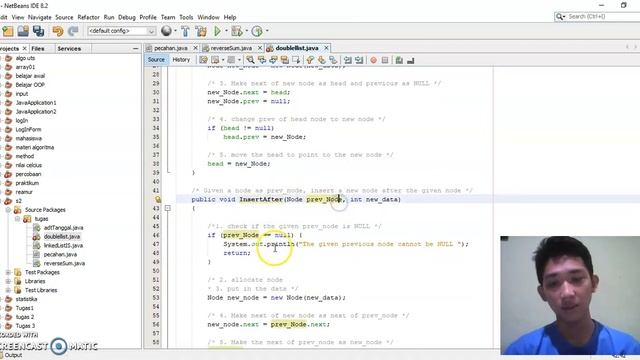This screenshot has width=640, height=360.
Task: Click the Undo arrow icon
Action: pos(58,31)
